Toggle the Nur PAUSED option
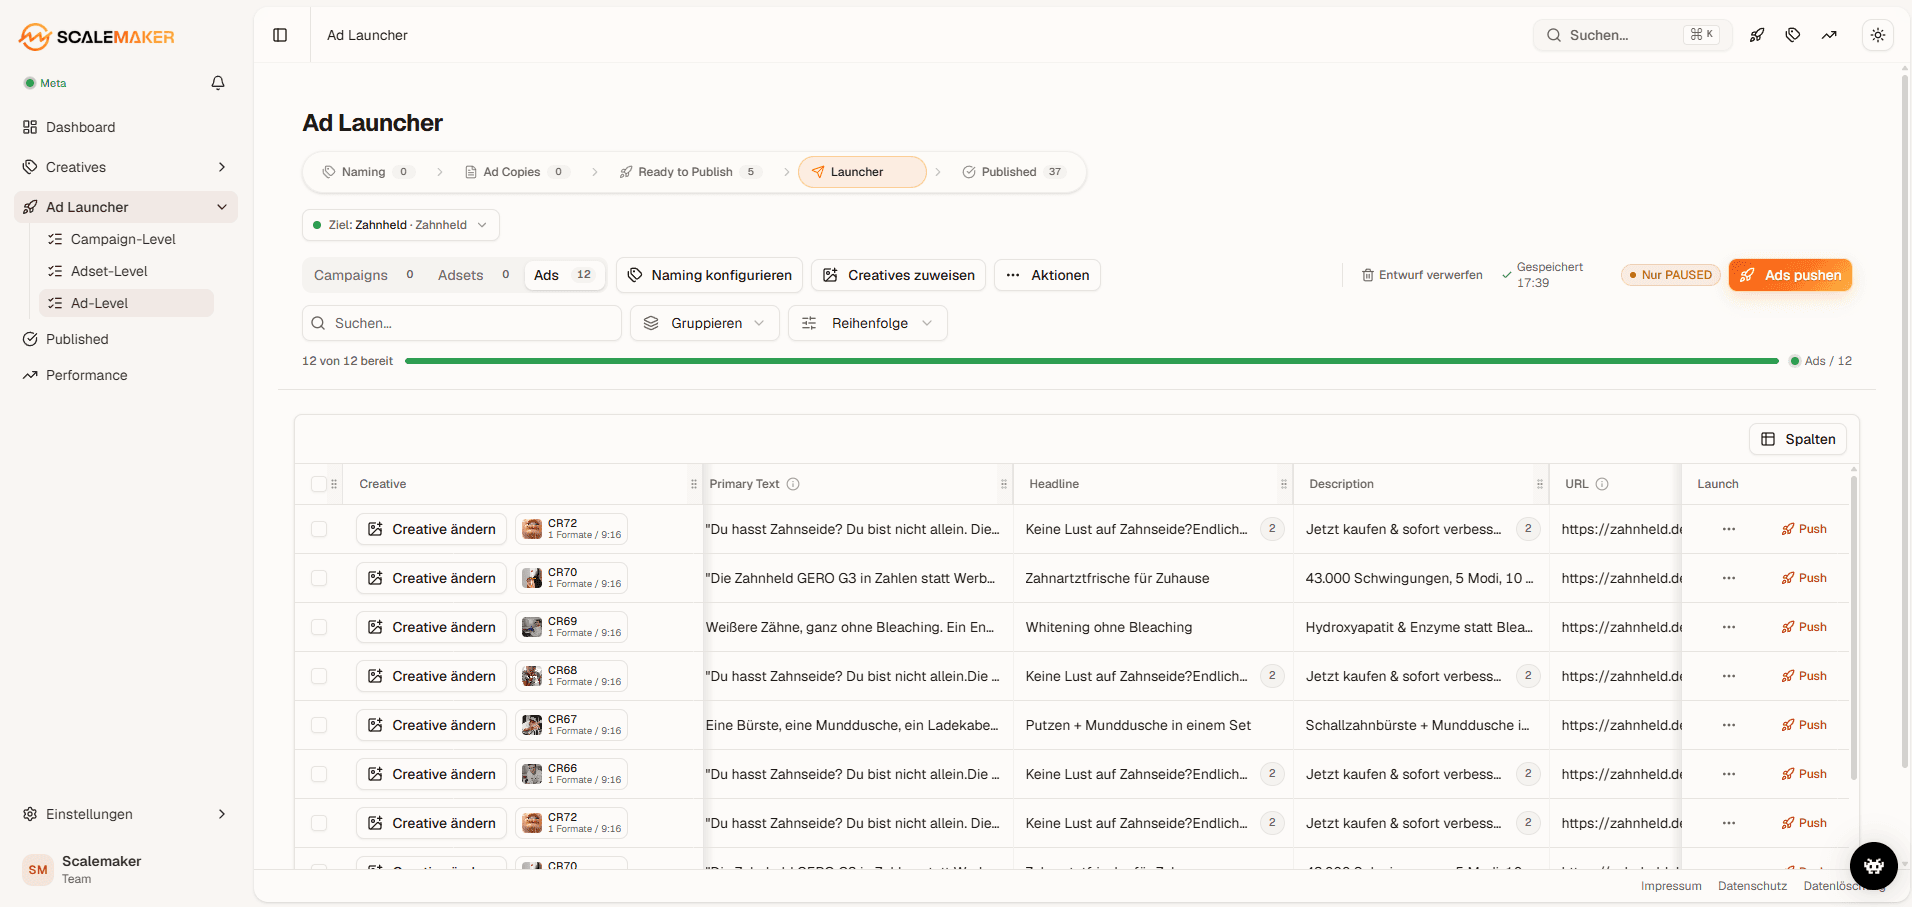 [x=1670, y=275]
